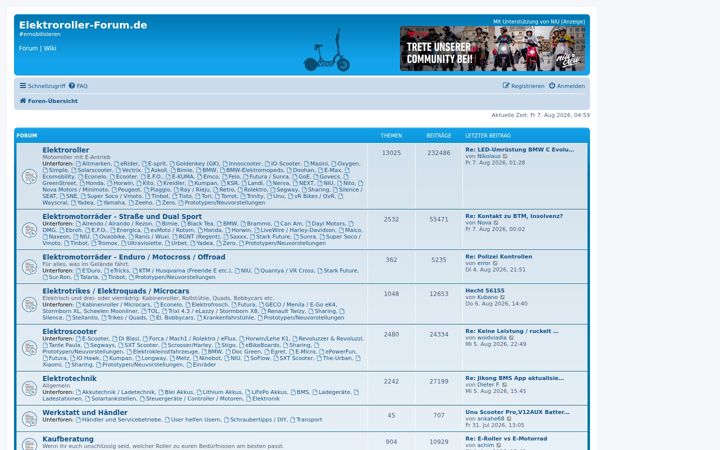This screenshot has height=450, width=720.
Task: Click the Elektroroller-Forum.de site title
Action: [83, 25]
